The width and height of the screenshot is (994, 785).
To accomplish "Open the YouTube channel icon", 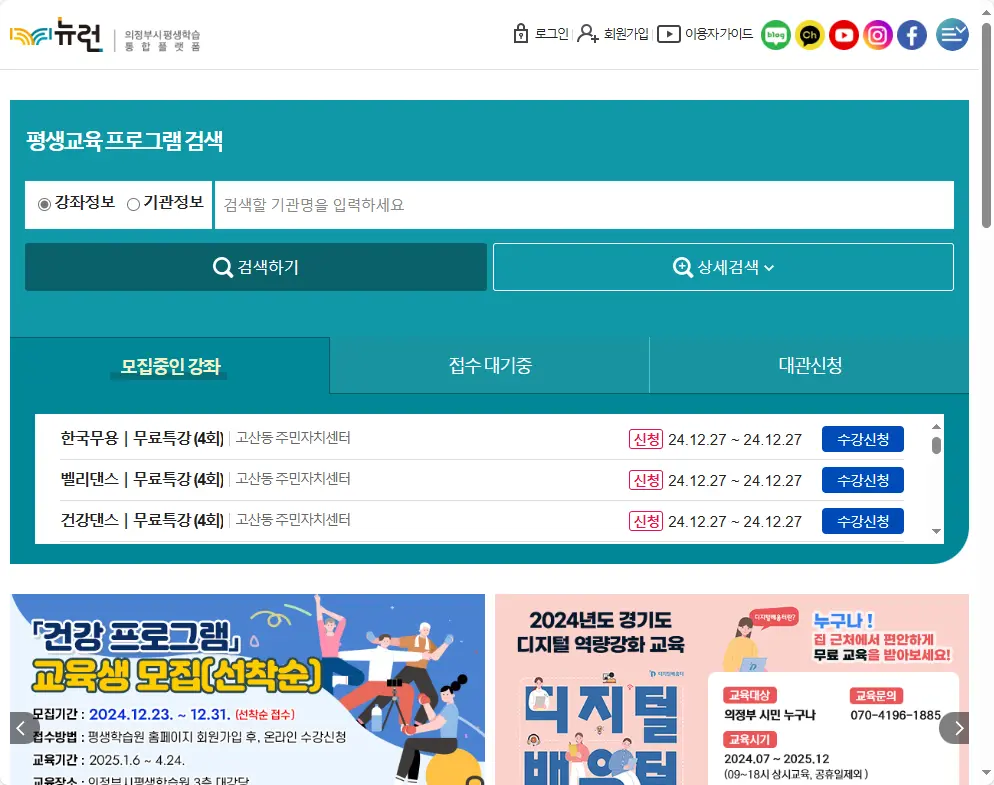I will tap(844, 35).
